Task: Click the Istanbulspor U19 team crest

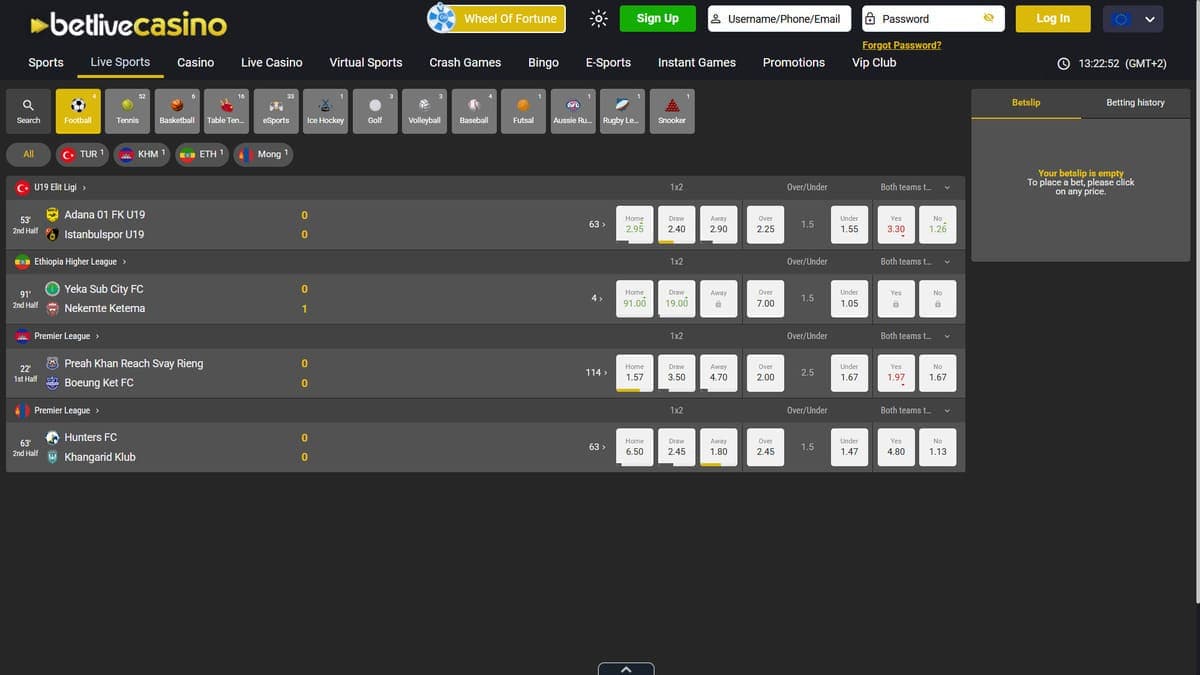Action: point(52,234)
